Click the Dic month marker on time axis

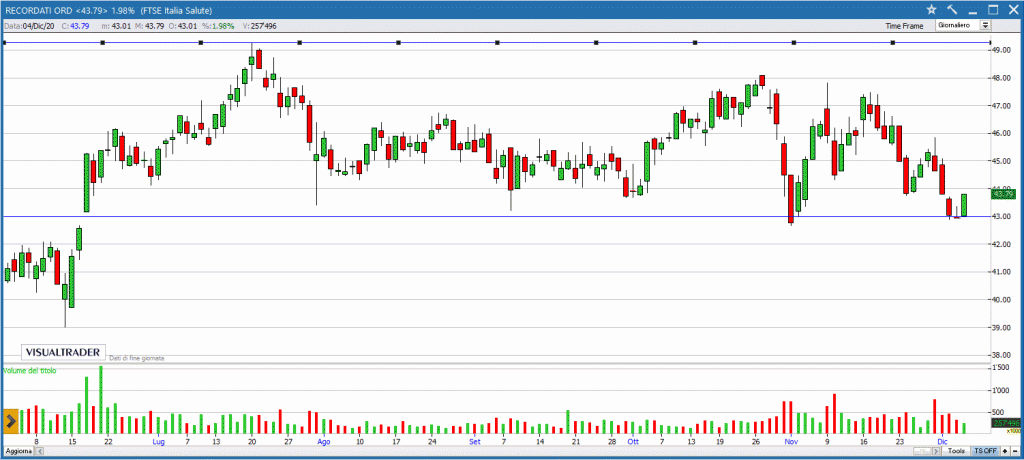pos(942,441)
